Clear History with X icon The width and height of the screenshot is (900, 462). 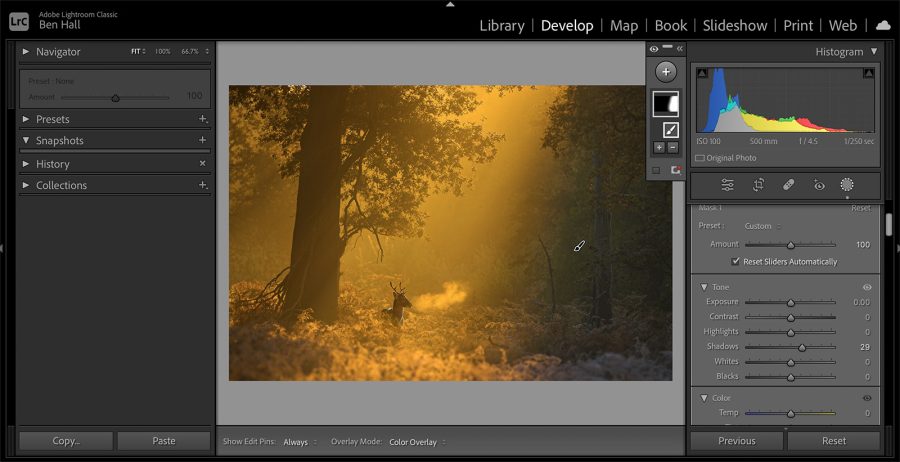202,164
